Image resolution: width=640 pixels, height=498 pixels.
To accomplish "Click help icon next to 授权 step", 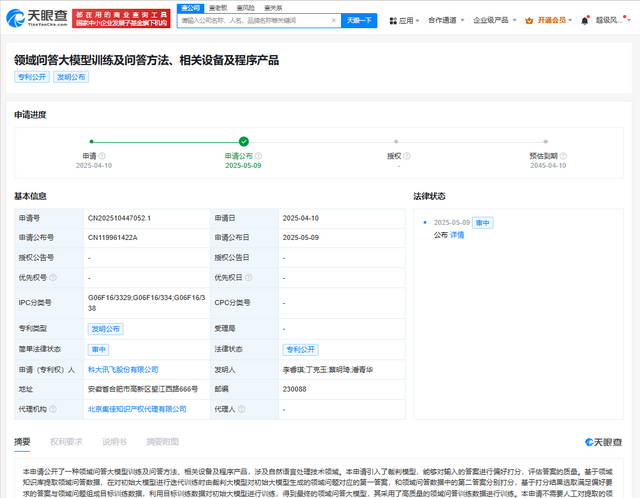I will (x=407, y=156).
